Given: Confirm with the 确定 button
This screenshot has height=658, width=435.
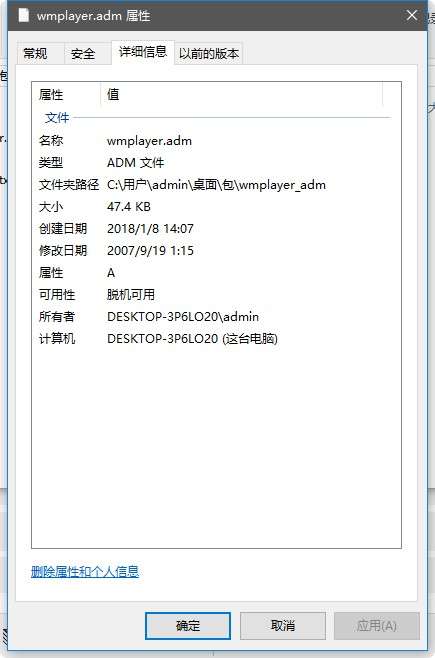Looking at the screenshot, I should pos(188,625).
